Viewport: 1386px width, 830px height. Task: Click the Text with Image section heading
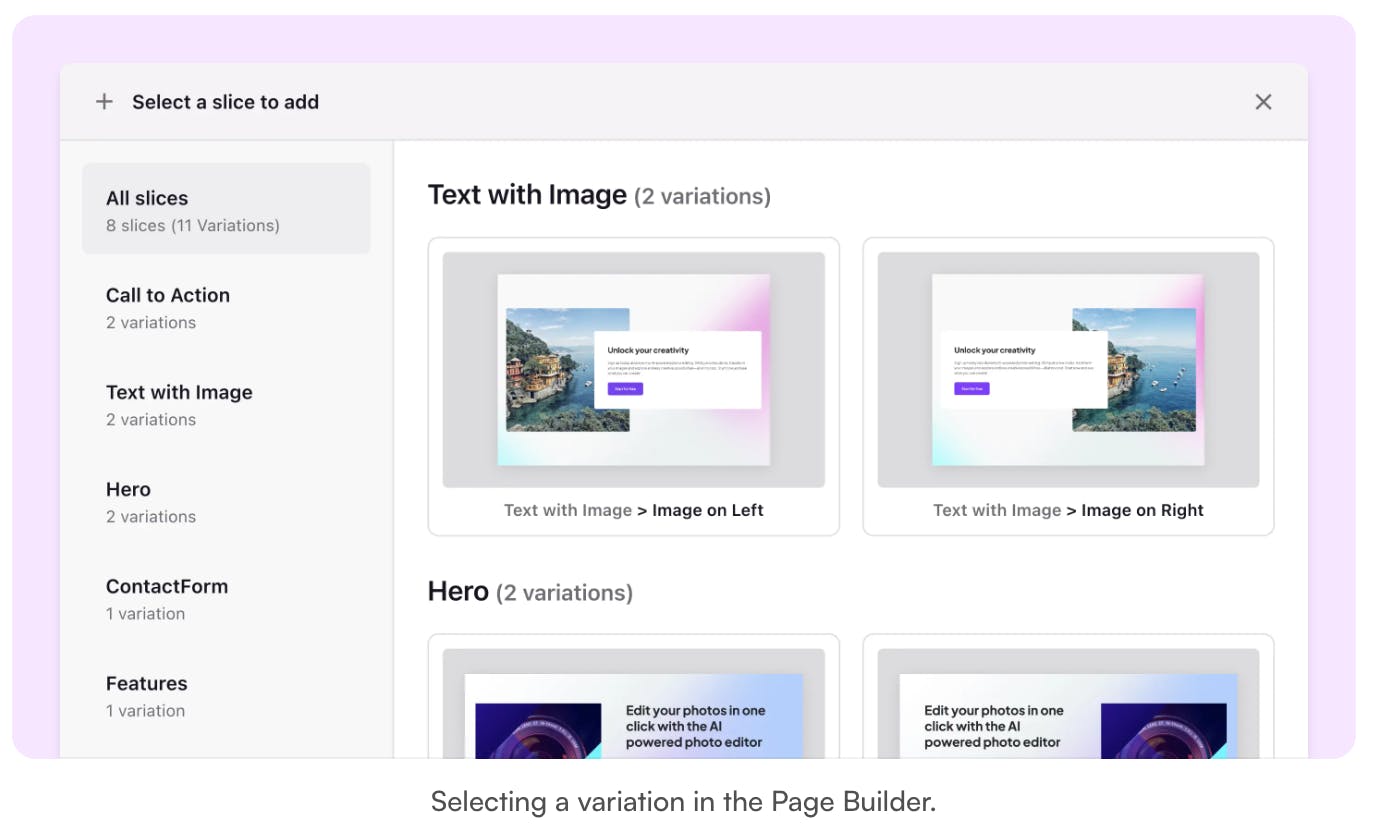point(527,194)
